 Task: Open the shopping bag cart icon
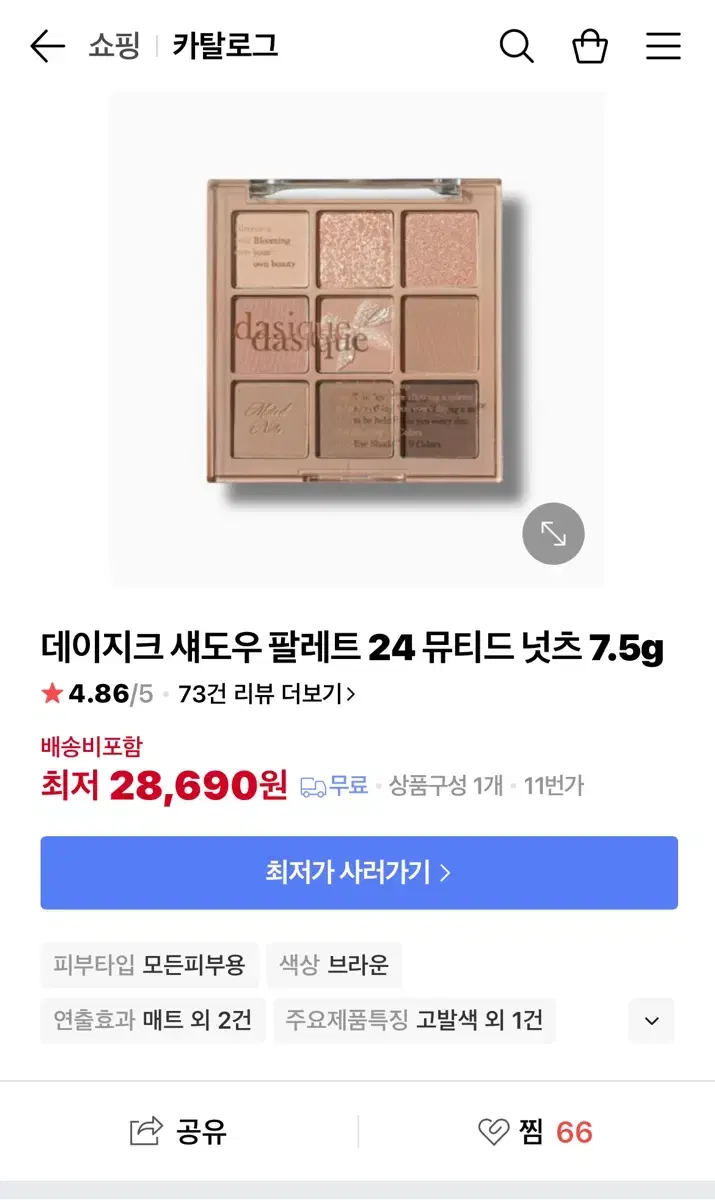tap(590, 46)
